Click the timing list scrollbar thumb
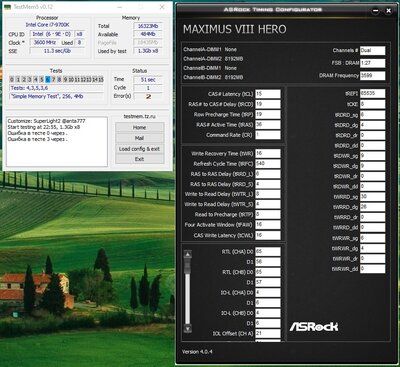 188,265
